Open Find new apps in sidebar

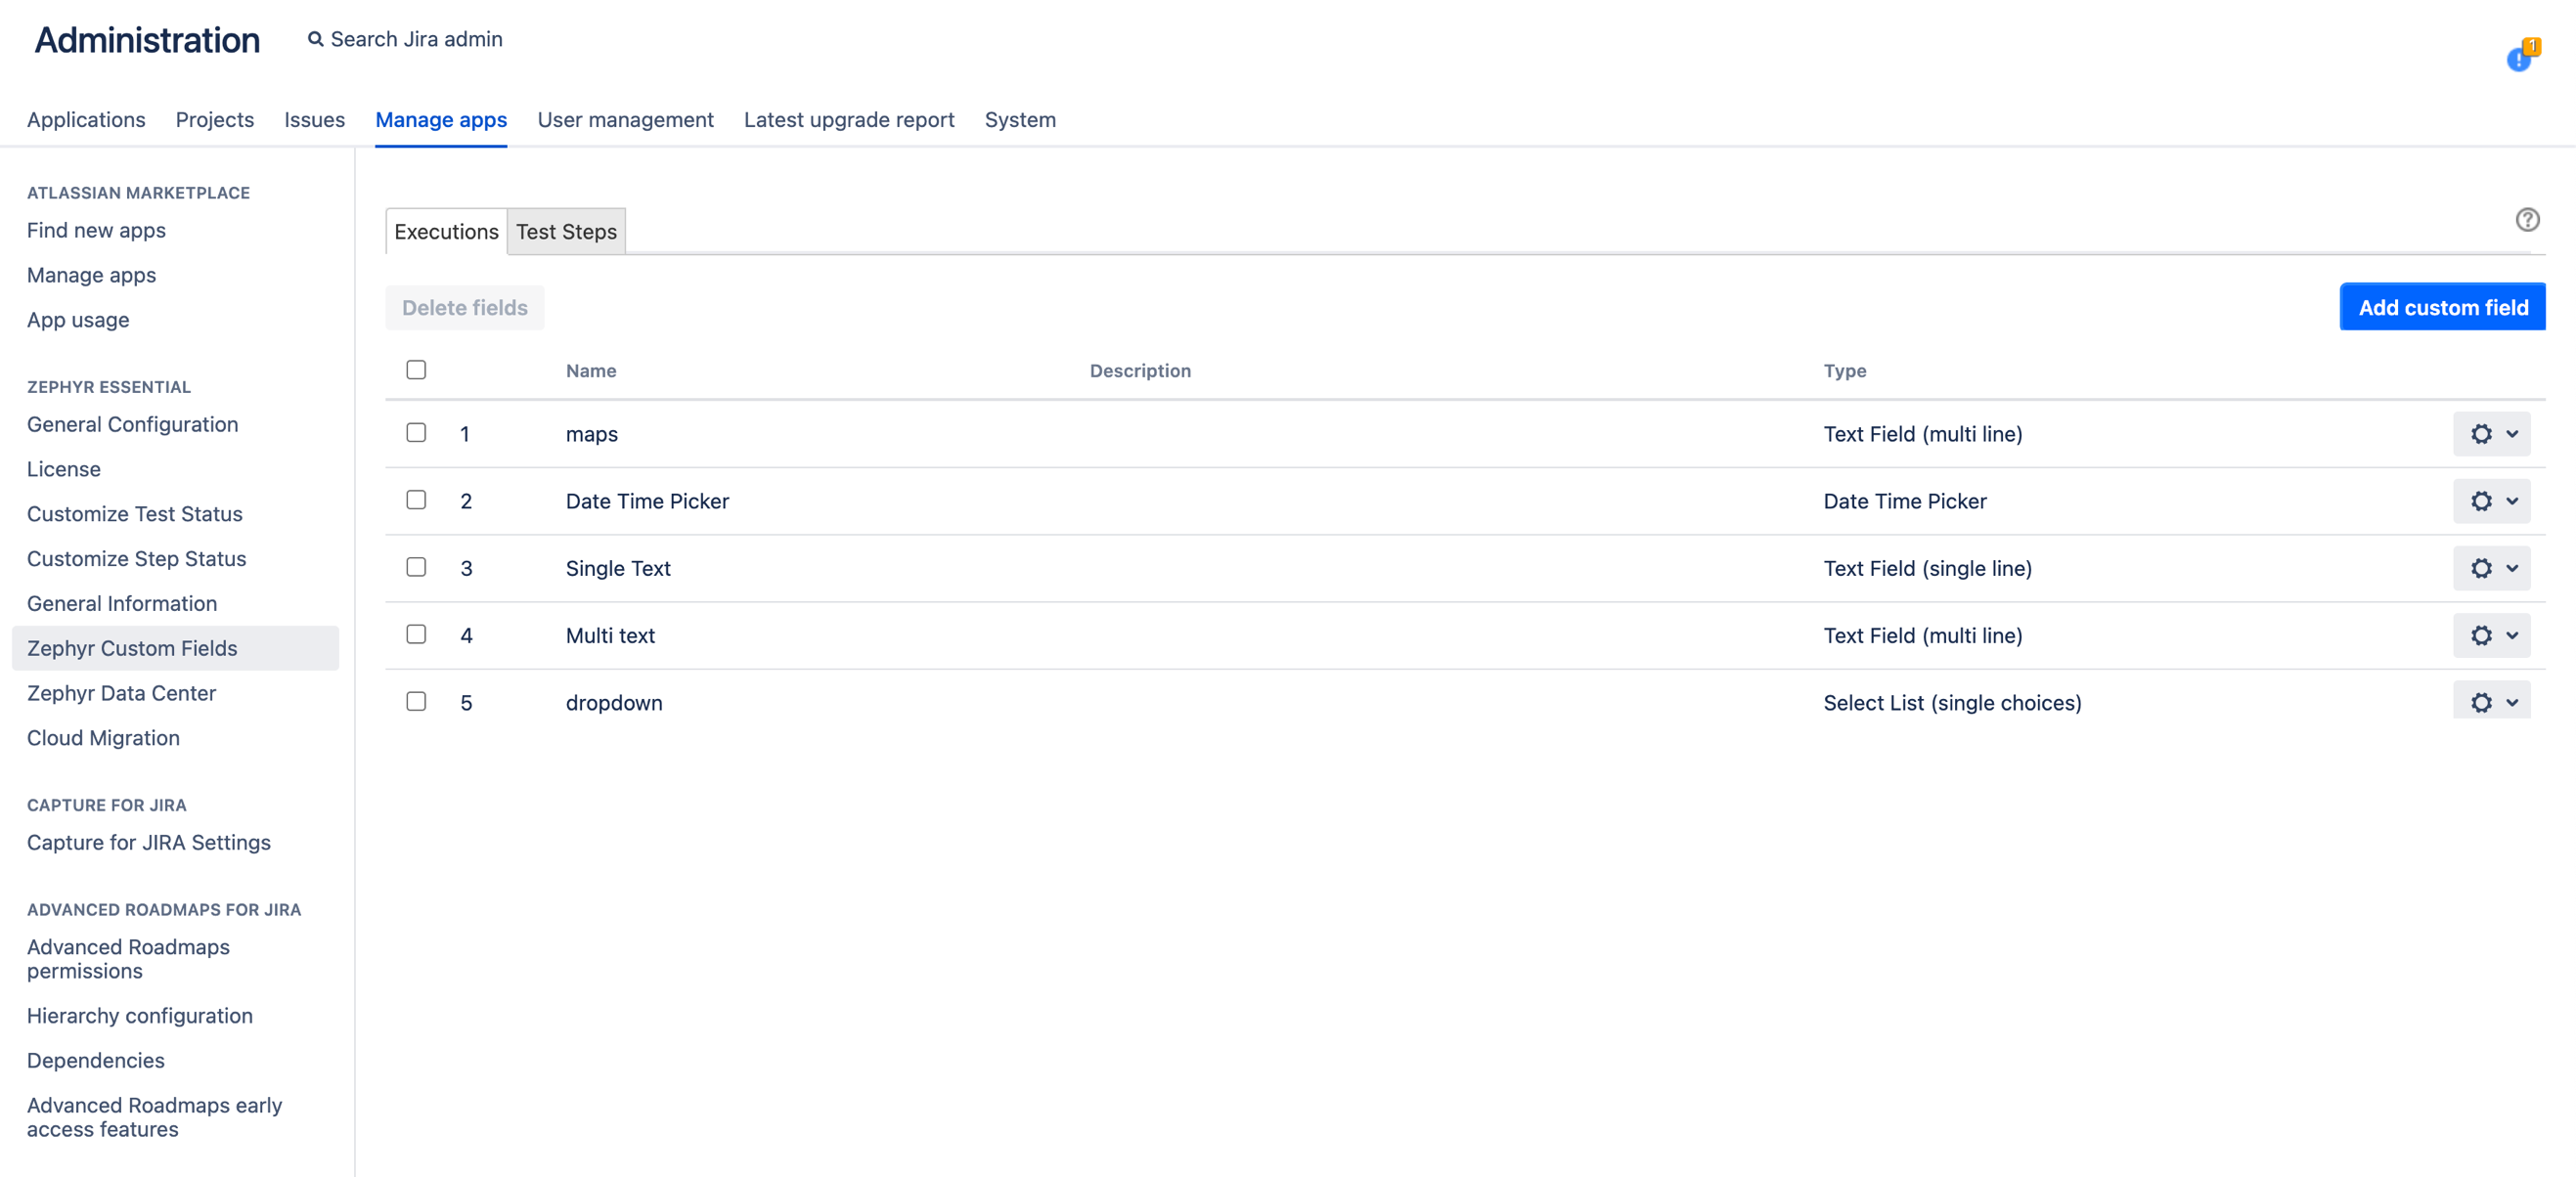click(95, 230)
